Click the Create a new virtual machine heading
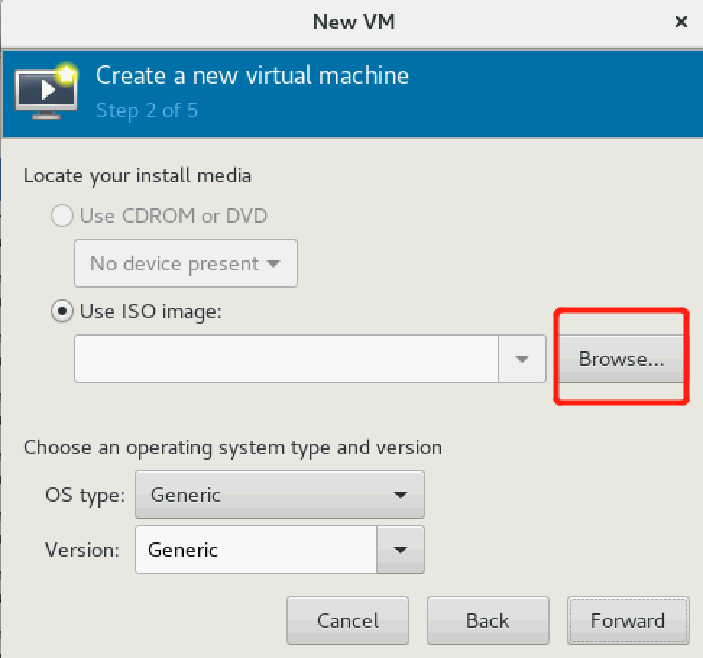Image resolution: width=703 pixels, height=658 pixels. [252, 76]
